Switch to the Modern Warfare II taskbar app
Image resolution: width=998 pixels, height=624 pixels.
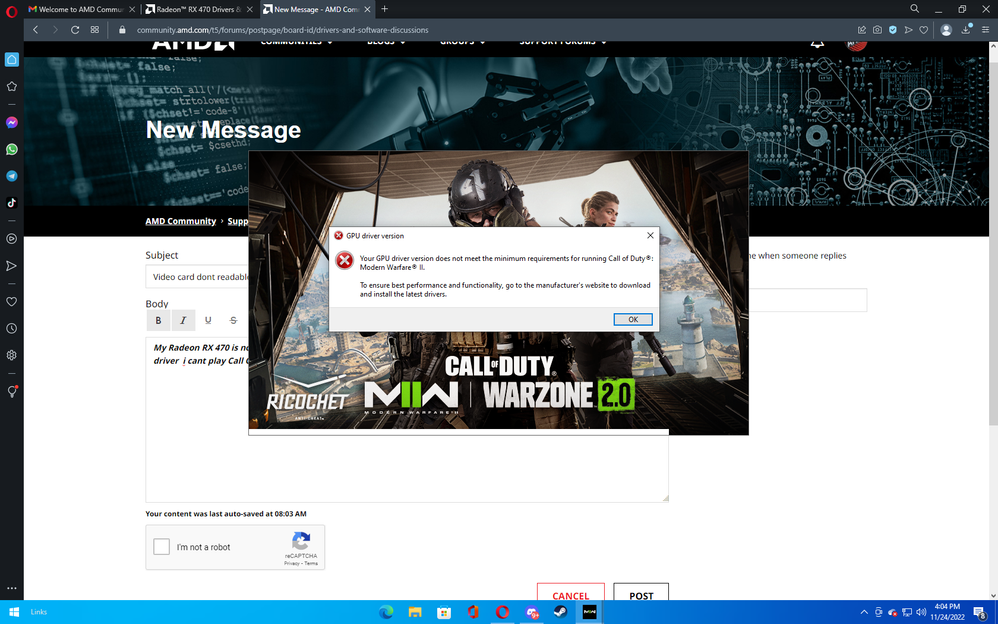click(589, 612)
